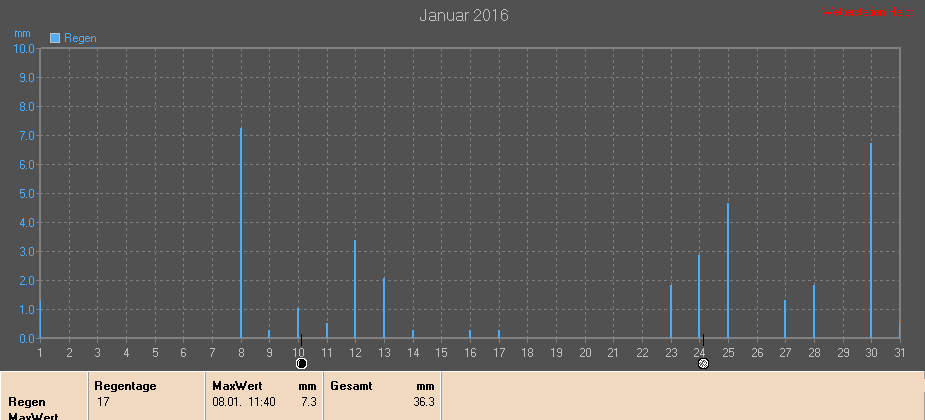Screen dimensions: 925x420
Task: Click the total value 36.3 cell
Action: coord(425,402)
